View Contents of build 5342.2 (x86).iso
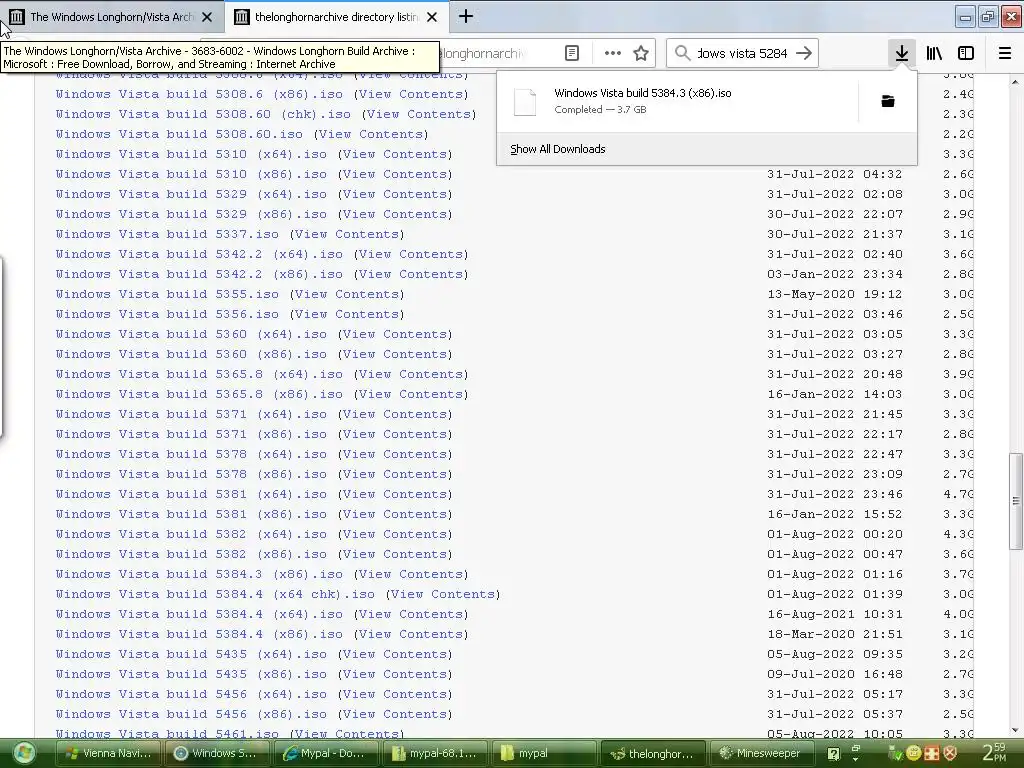The height and width of the screenshot is (768, 1024). pos(411,274)
